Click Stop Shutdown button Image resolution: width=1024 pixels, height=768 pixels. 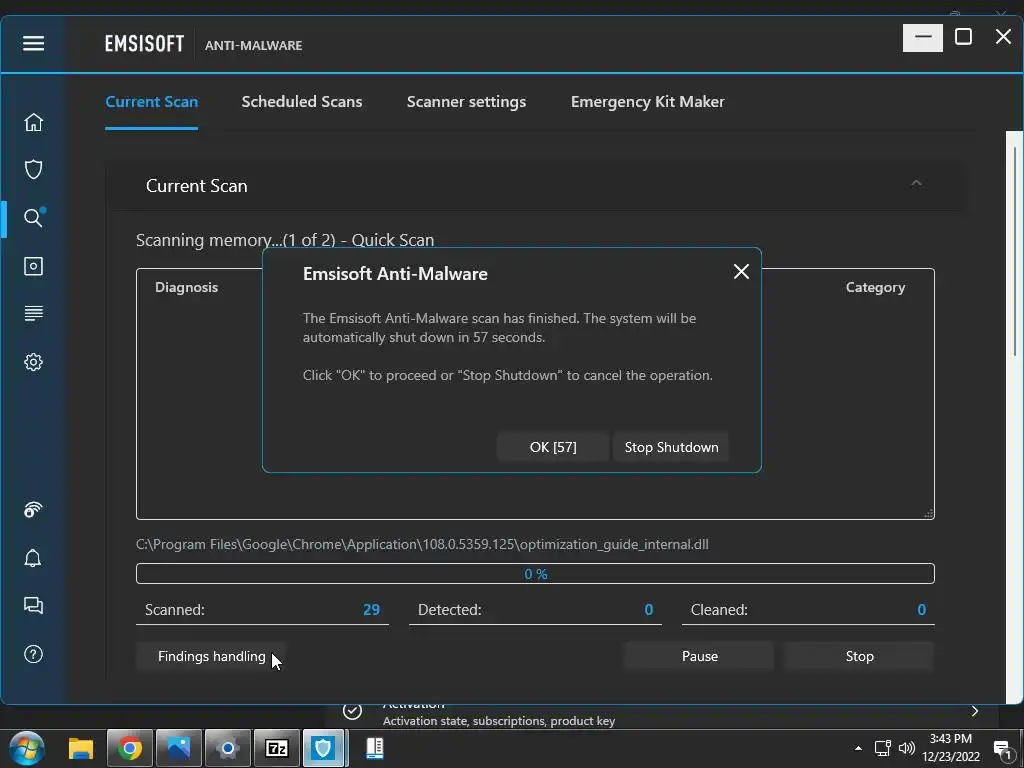[671, 447]
